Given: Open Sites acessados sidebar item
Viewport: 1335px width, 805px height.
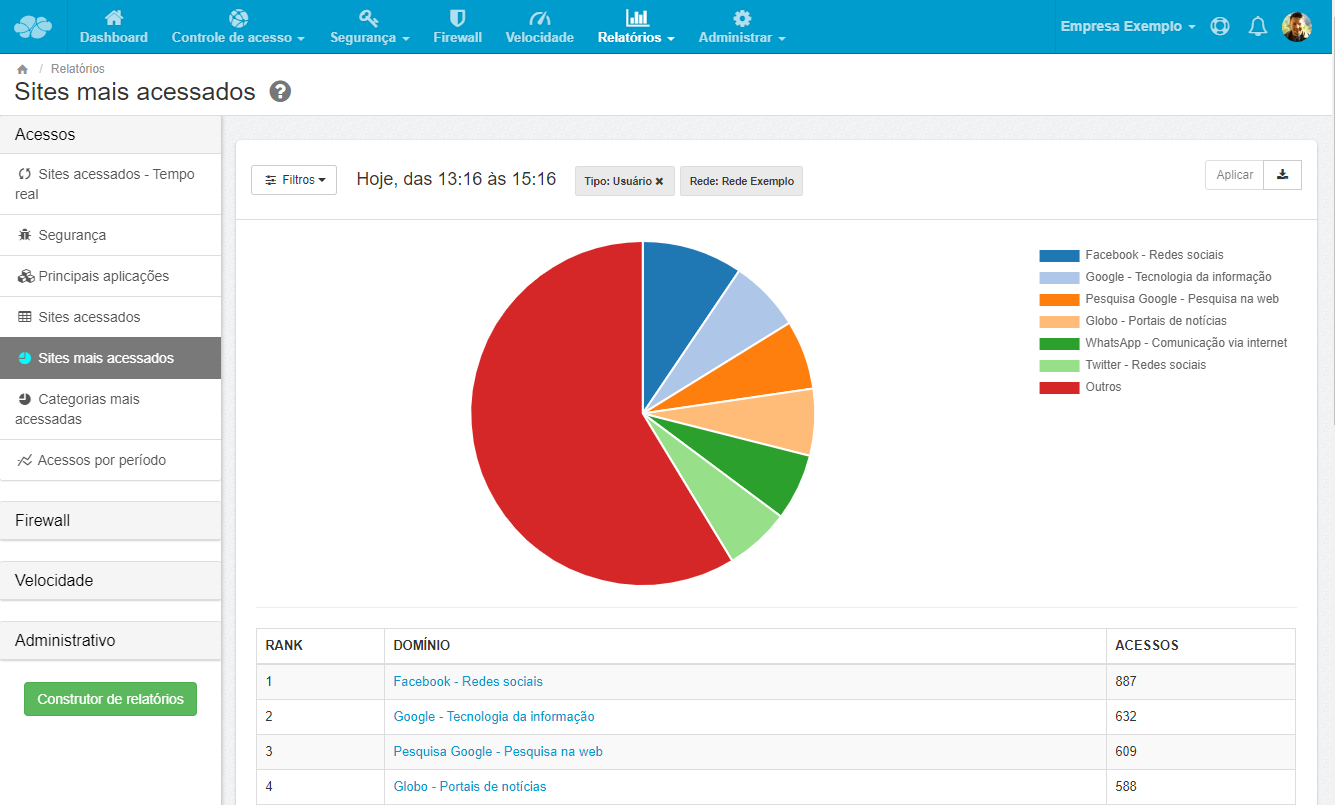Looking at the screenshot, I should point(110,317).
